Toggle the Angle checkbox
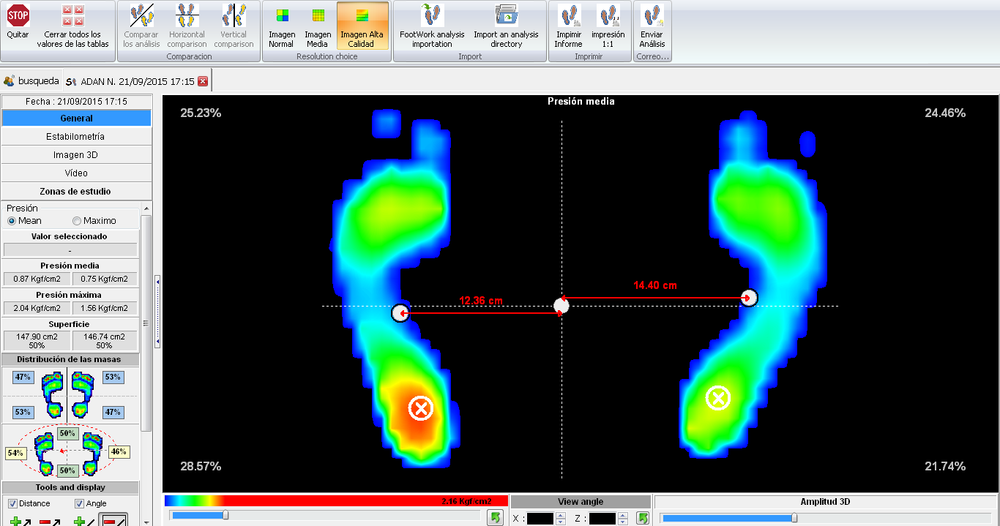Screen dimensions: 1000x526 pos(80,504)
